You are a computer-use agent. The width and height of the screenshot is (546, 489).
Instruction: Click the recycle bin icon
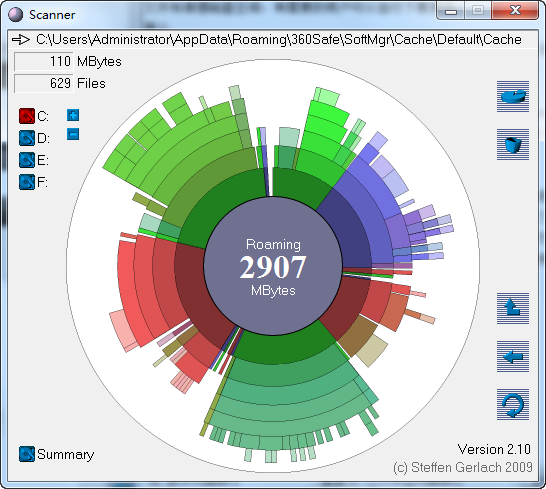[513, 145]
